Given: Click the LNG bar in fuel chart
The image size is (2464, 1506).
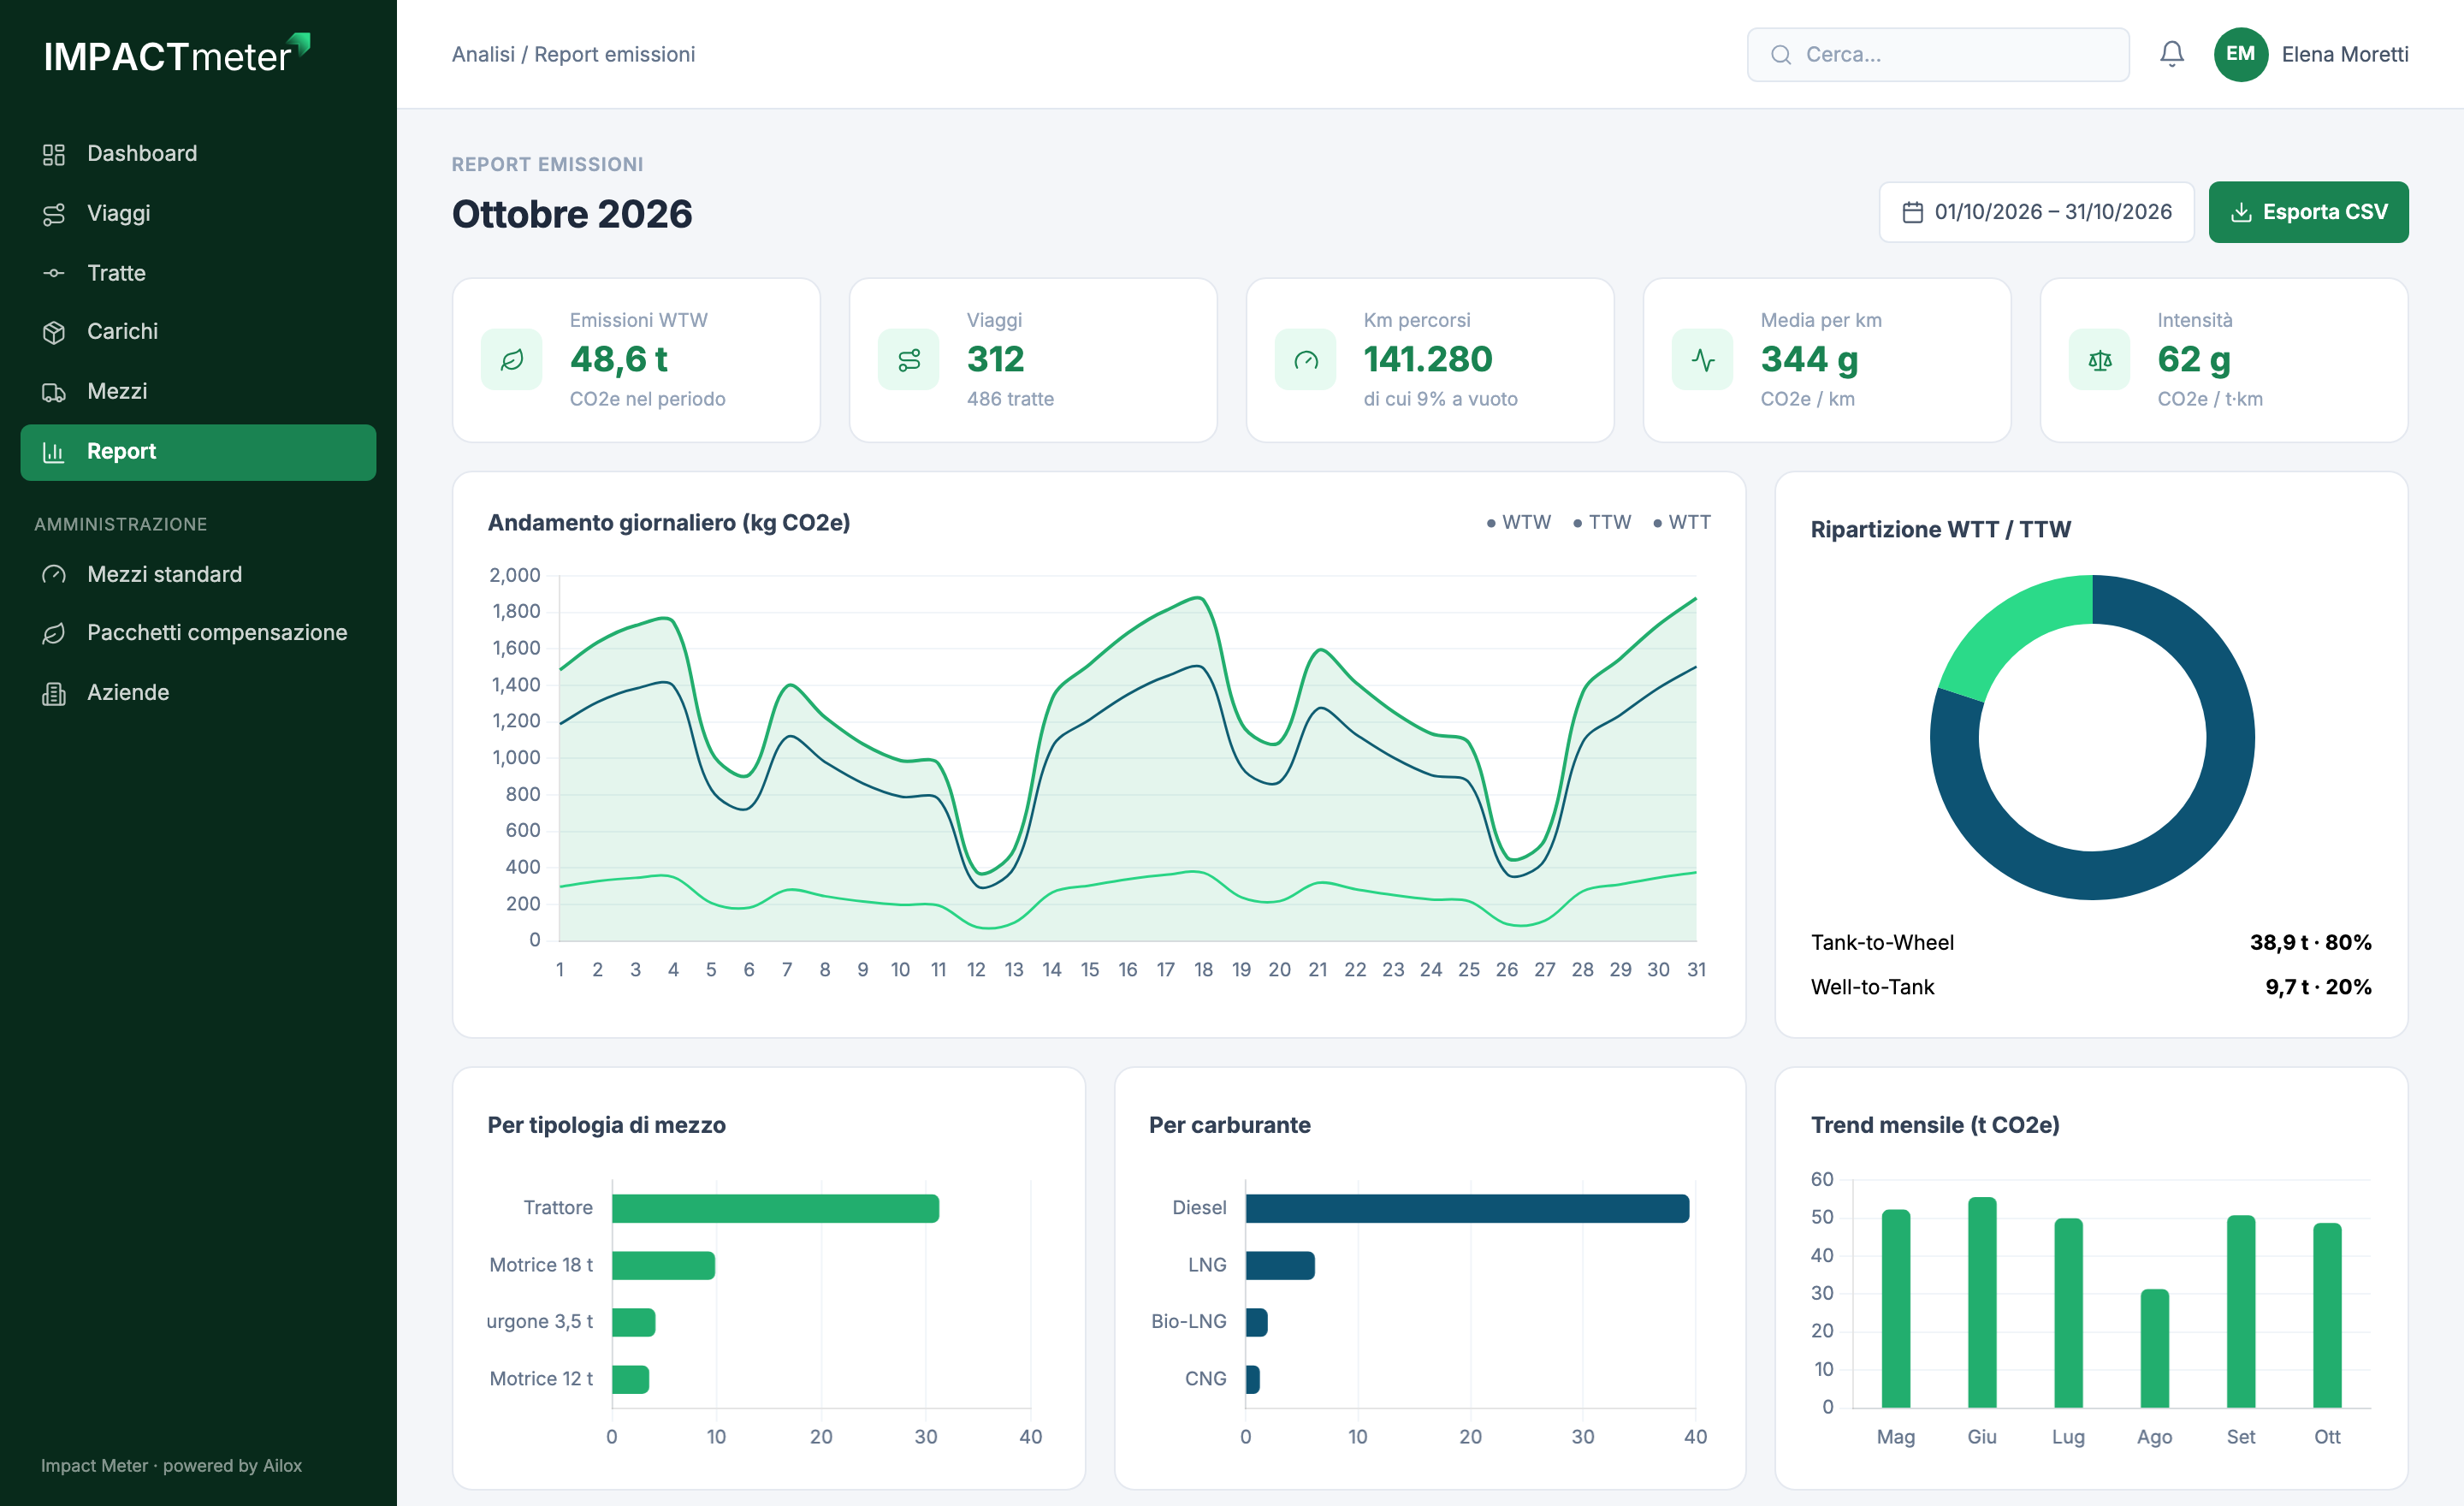Looking at the screenshot, I should click(1280, 1265).
